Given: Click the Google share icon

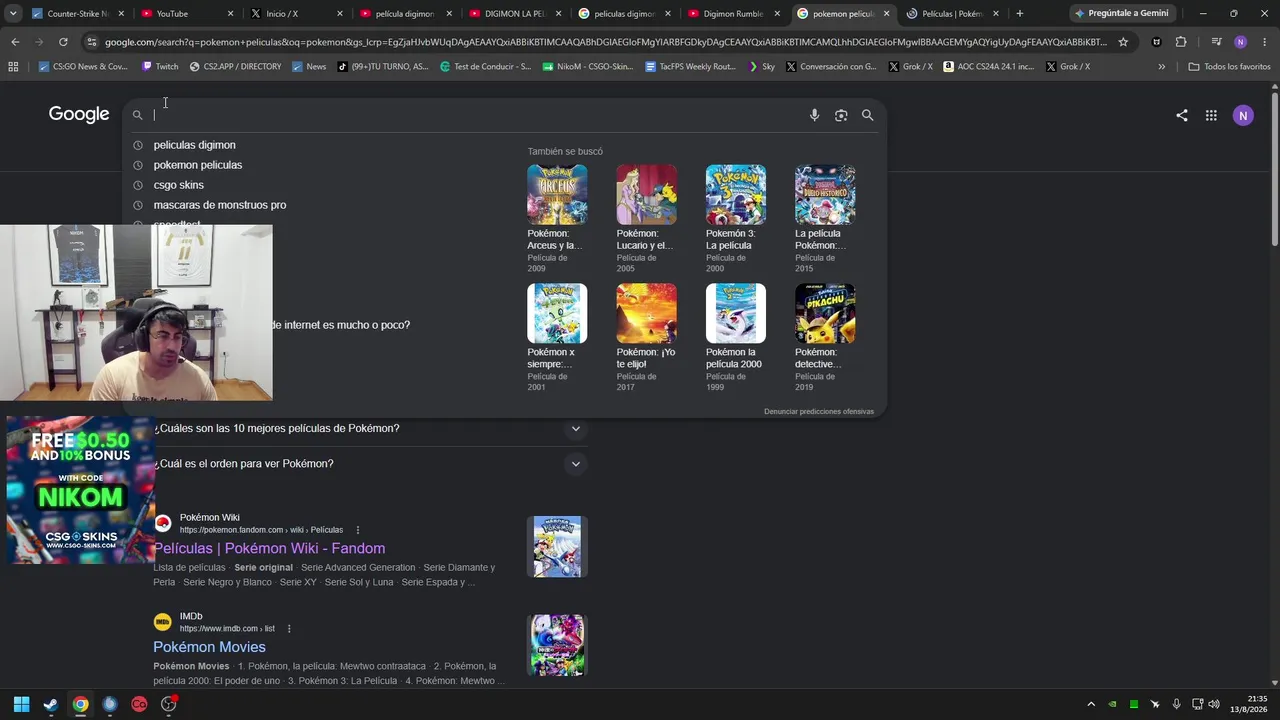Looking at the screenshot, I should click(x=1182, y=115).
